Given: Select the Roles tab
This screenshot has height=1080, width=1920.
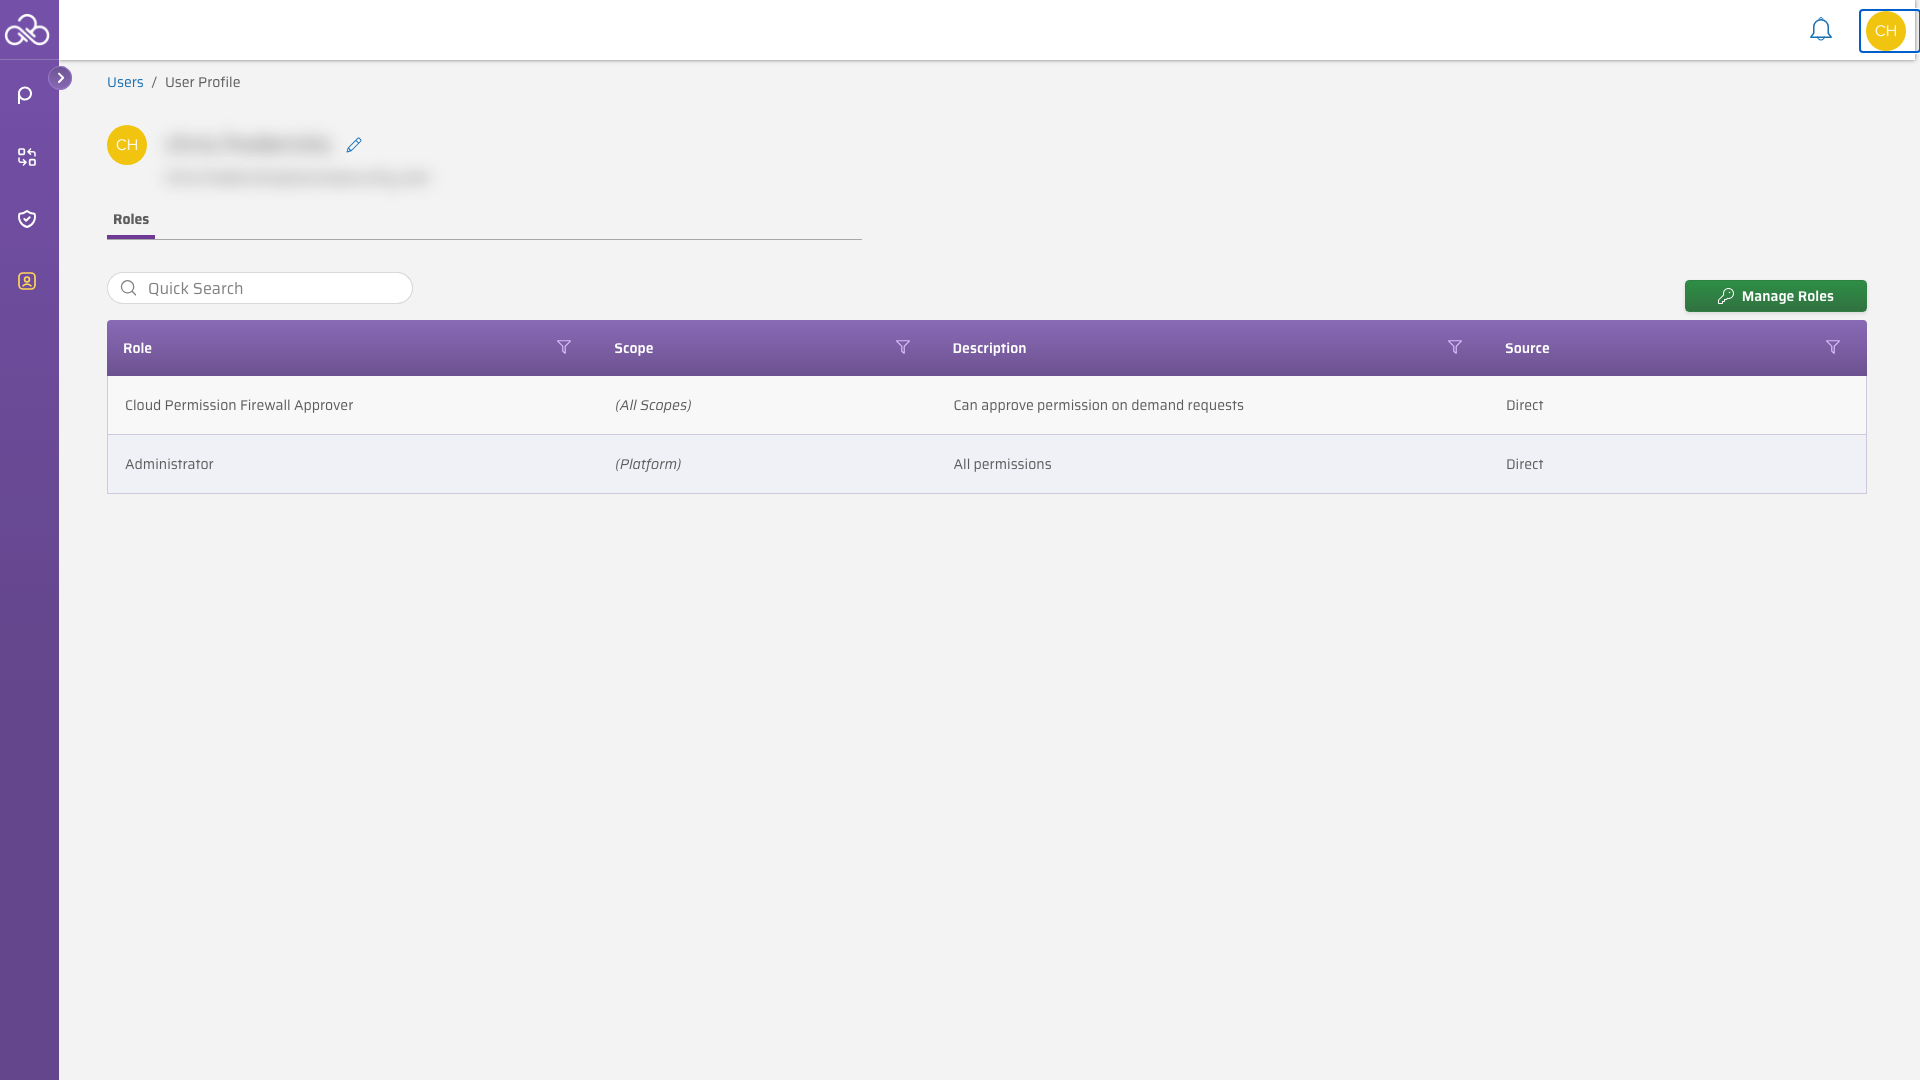Looking at the screenshot, I should click(131, 220).
